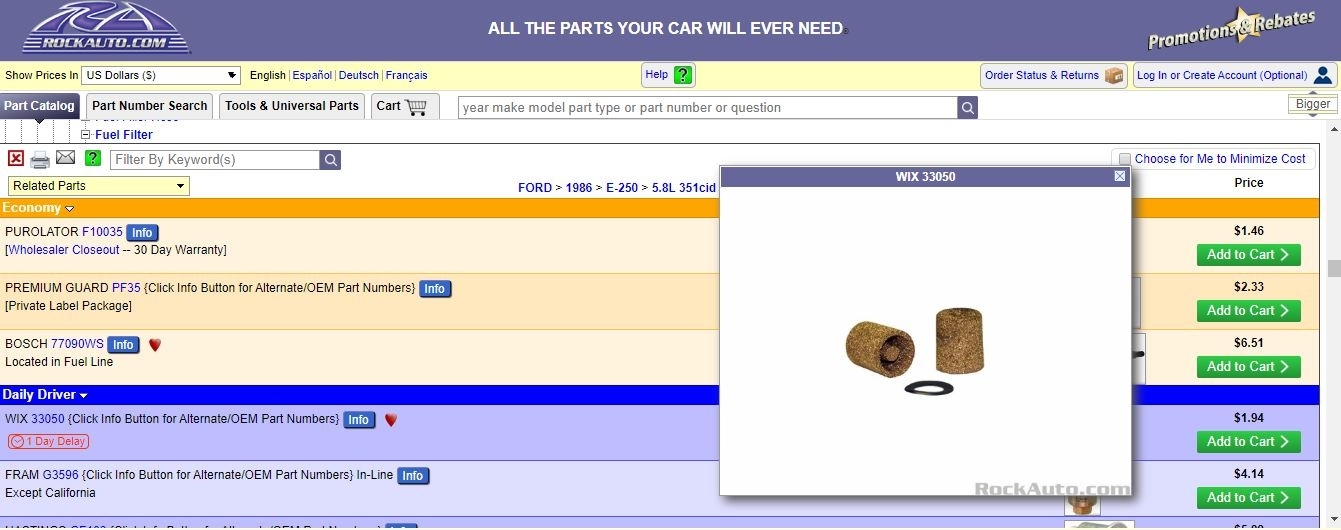
Task: Click the Promotions & Rebates star graphic
Action: point(1231,28)
